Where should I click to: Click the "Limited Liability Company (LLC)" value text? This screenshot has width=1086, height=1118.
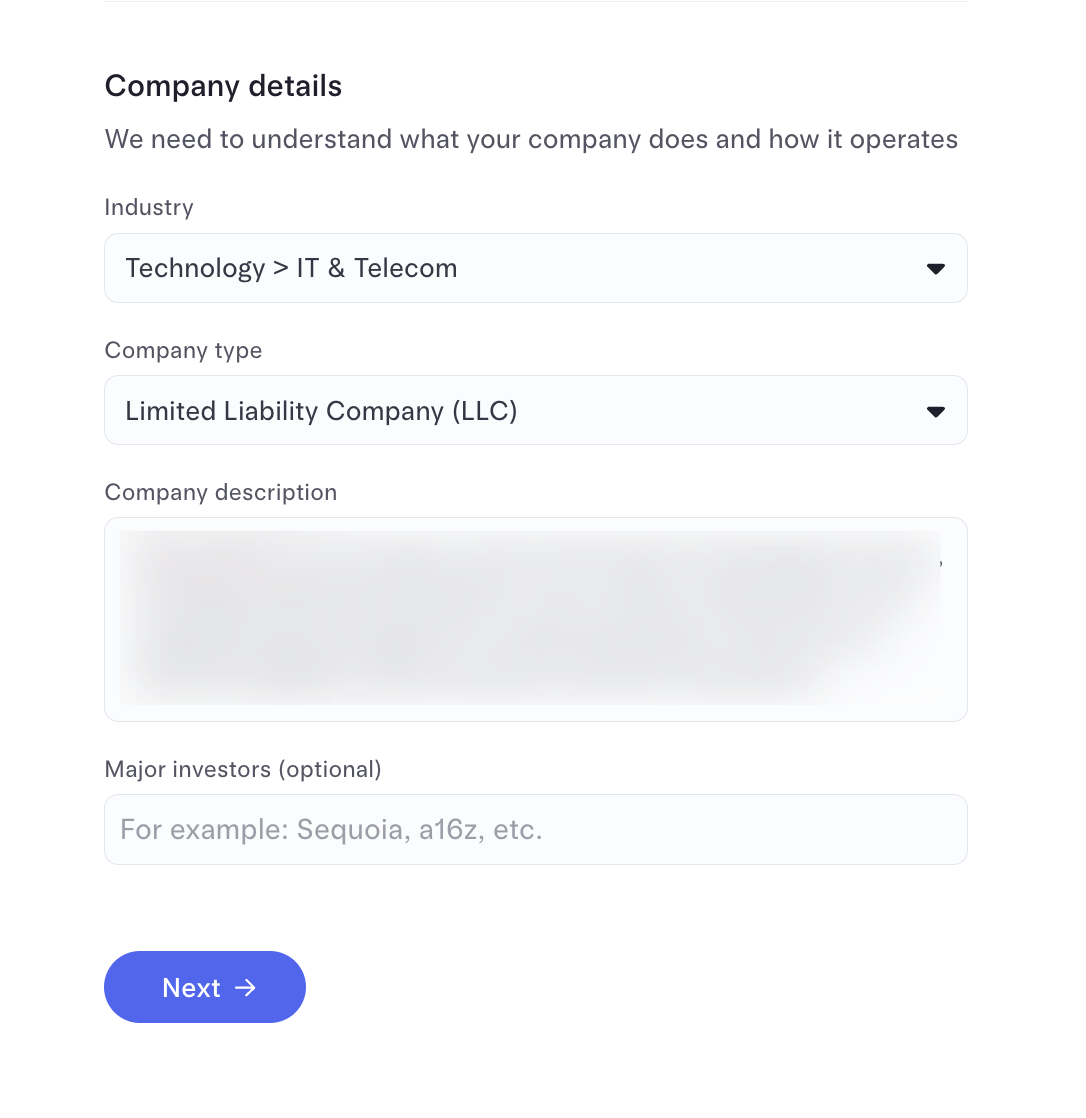[321, 411]
